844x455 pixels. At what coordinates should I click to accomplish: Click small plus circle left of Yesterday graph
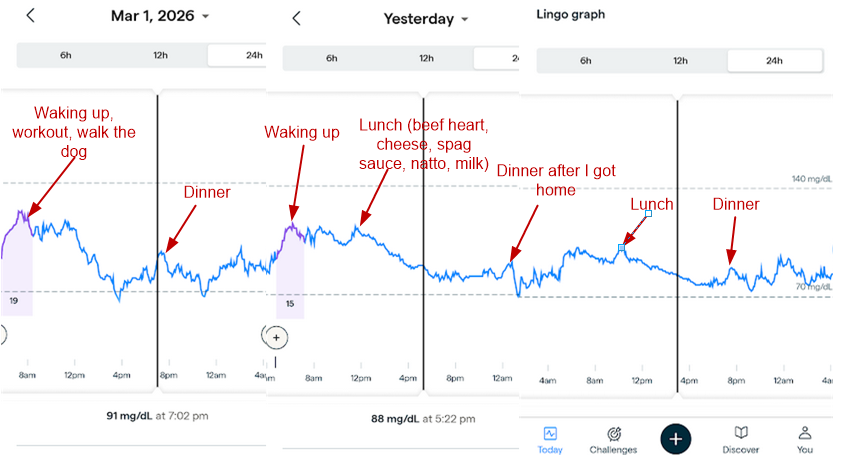276,336
